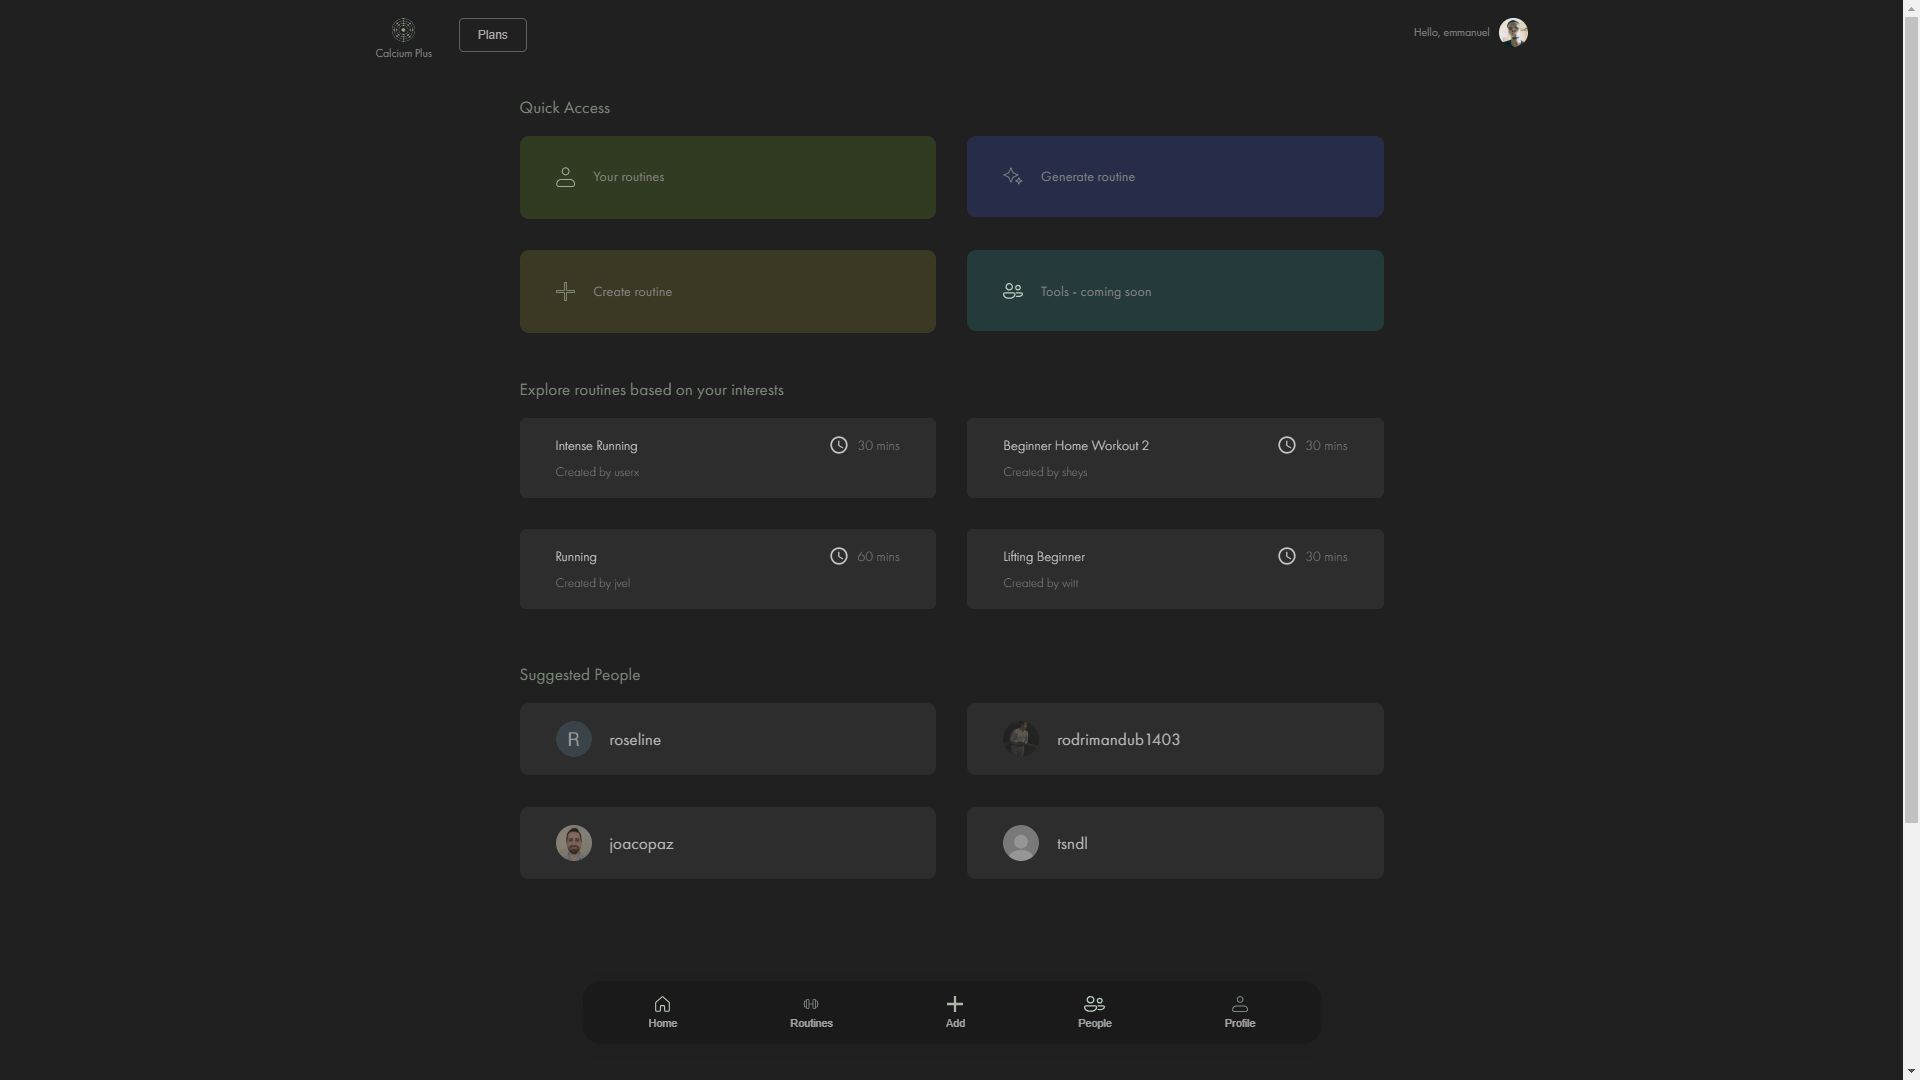Open the Profile tab in bottom nav
Viewport: 1920px width, 1080px height.
click(1239, 1012)
